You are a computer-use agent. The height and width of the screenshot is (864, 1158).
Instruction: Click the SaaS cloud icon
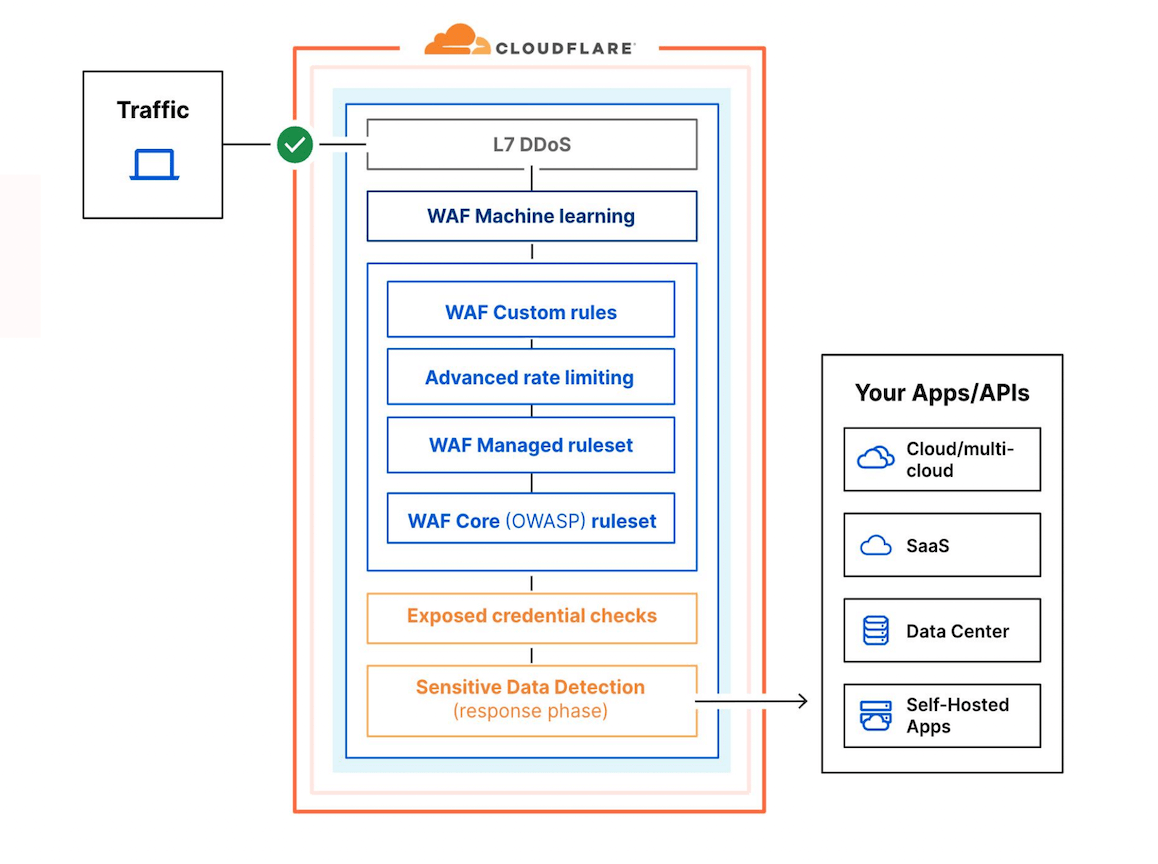(876, 546)
